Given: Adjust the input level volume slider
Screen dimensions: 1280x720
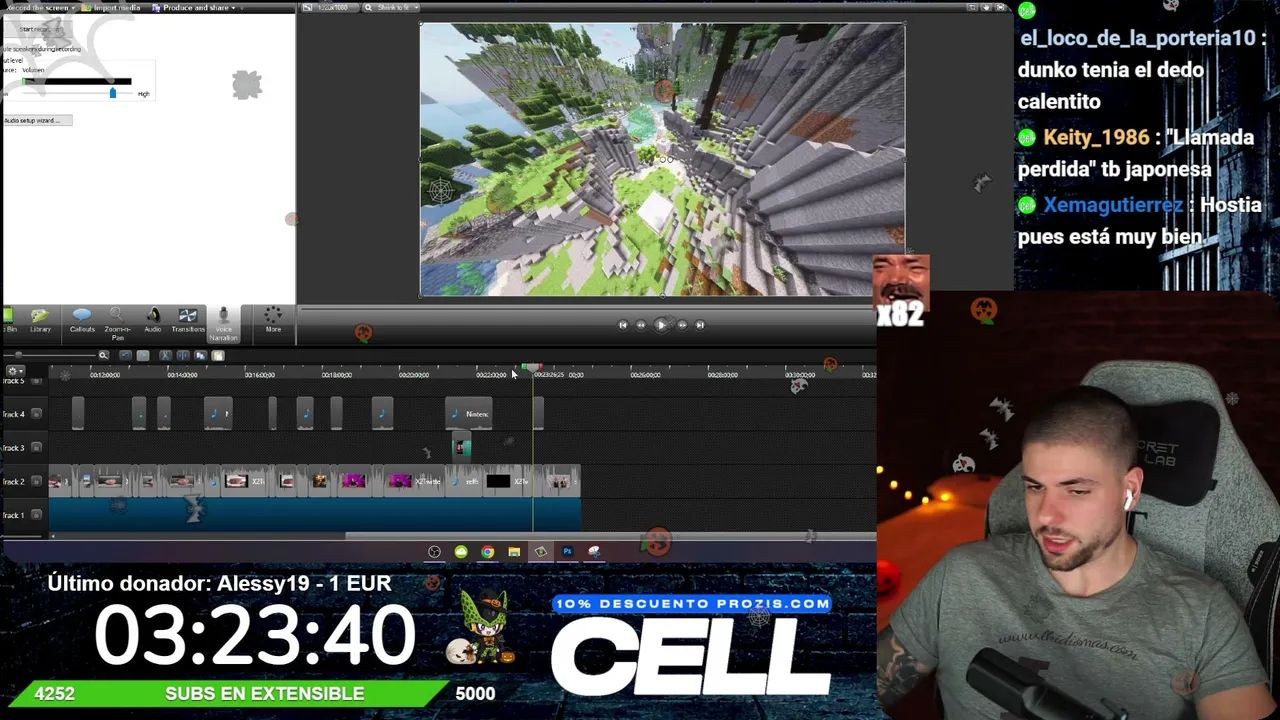Looking at the screenshot, I should click(112, 93).
